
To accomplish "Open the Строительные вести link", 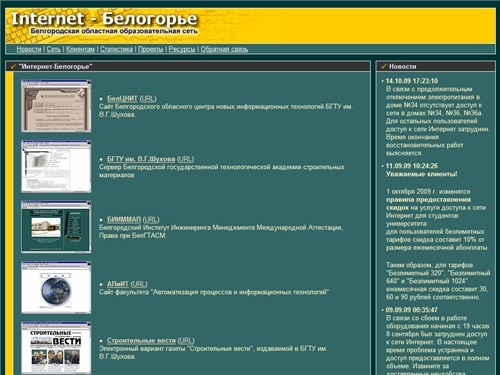I will 141,340.
